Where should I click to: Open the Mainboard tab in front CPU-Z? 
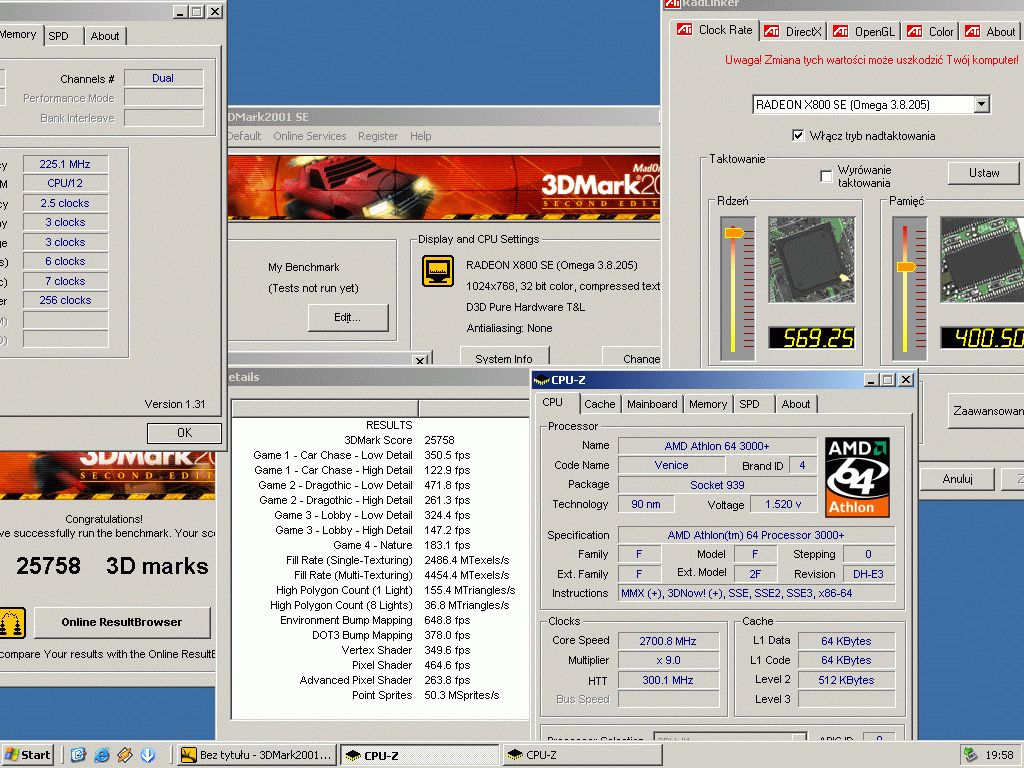pos(652,404)
